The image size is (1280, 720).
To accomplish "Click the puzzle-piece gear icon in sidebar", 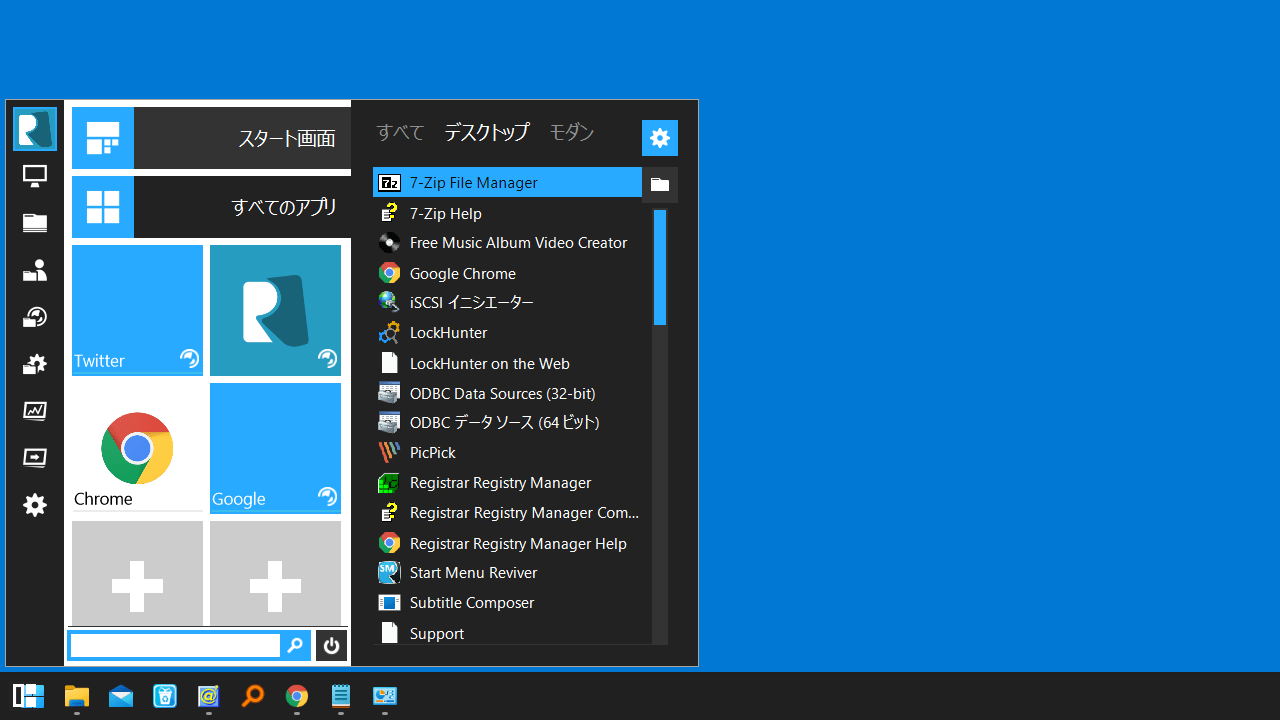I will point(35,364).
